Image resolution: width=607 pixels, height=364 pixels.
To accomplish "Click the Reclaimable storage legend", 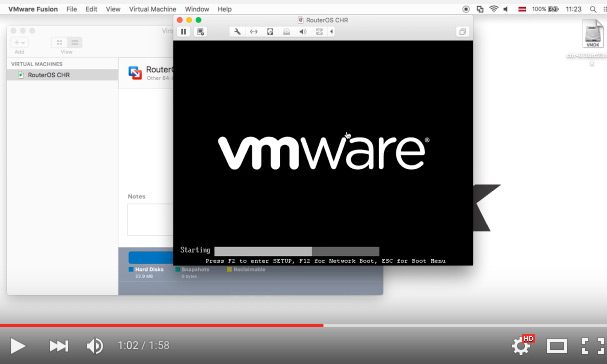I will [x=246, y=270].
